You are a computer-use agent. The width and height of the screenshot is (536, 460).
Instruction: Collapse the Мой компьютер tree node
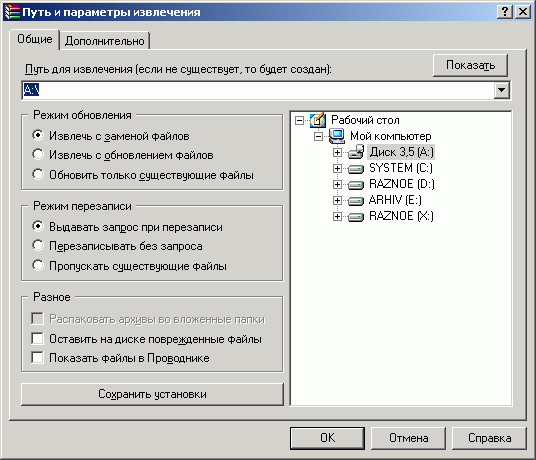tap(318, 137)
